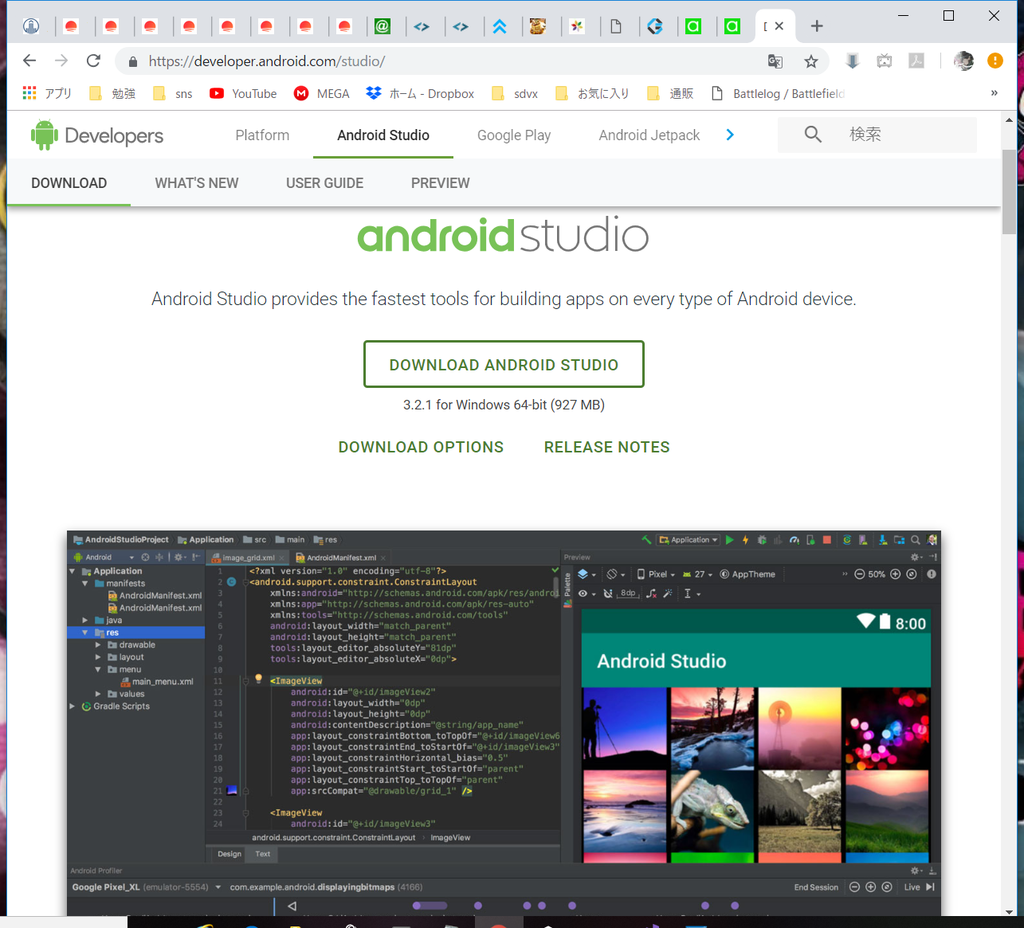Click the scrollbar down arrow
This screenshot has width=1024, height=928.
(x=1009, y=912)
